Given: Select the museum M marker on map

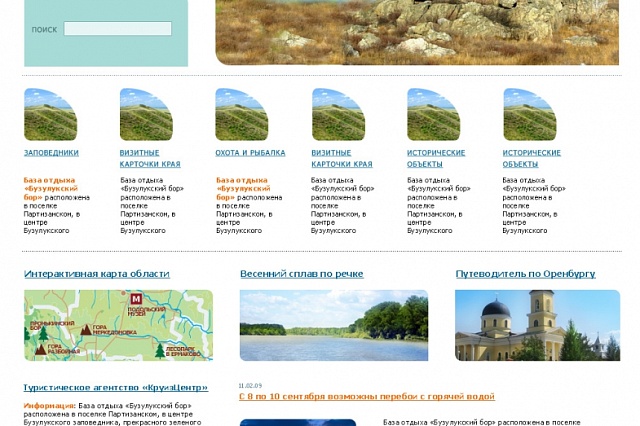Looking at the screenshot, I should point(136,299).
